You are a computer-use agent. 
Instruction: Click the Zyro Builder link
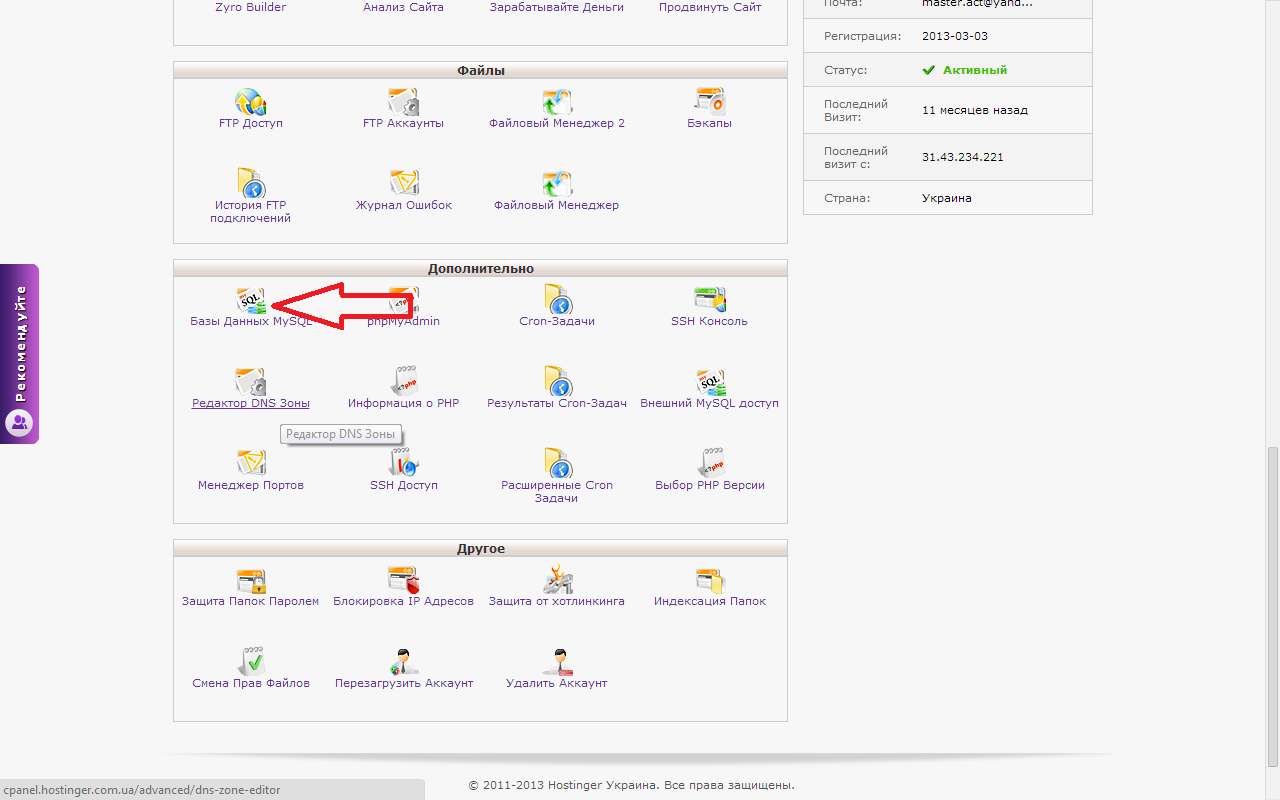(250, 7)
